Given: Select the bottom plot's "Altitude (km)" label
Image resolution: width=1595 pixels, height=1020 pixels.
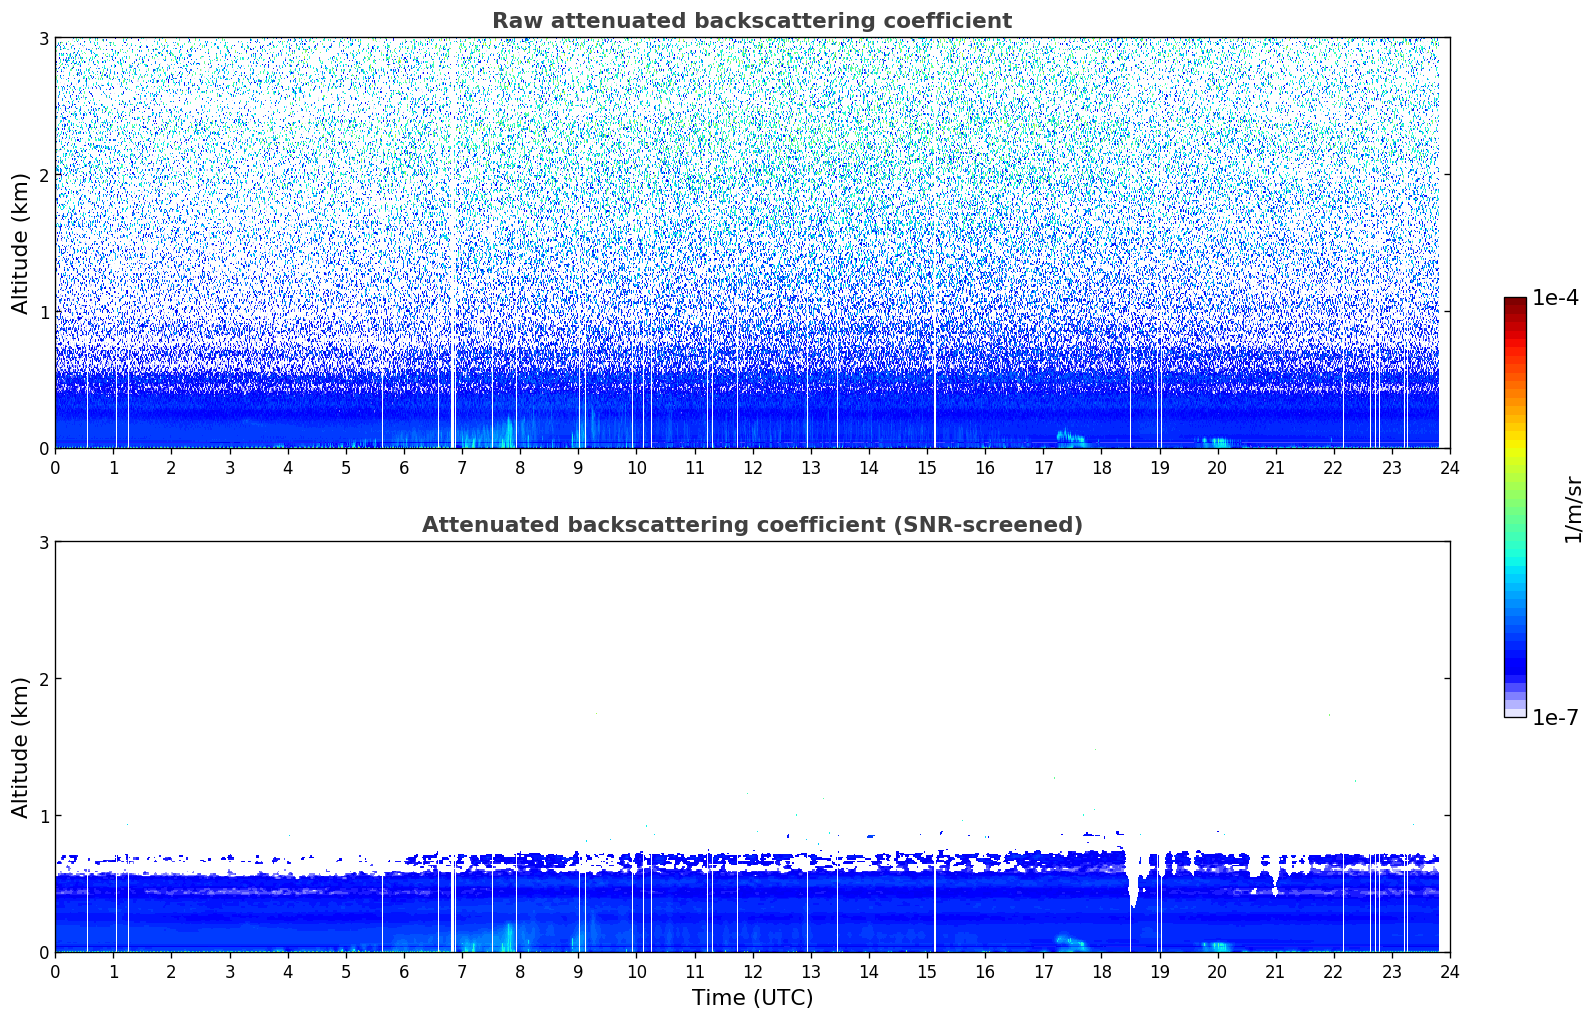Looking at the screenshot, I should [x=20, y=747].
